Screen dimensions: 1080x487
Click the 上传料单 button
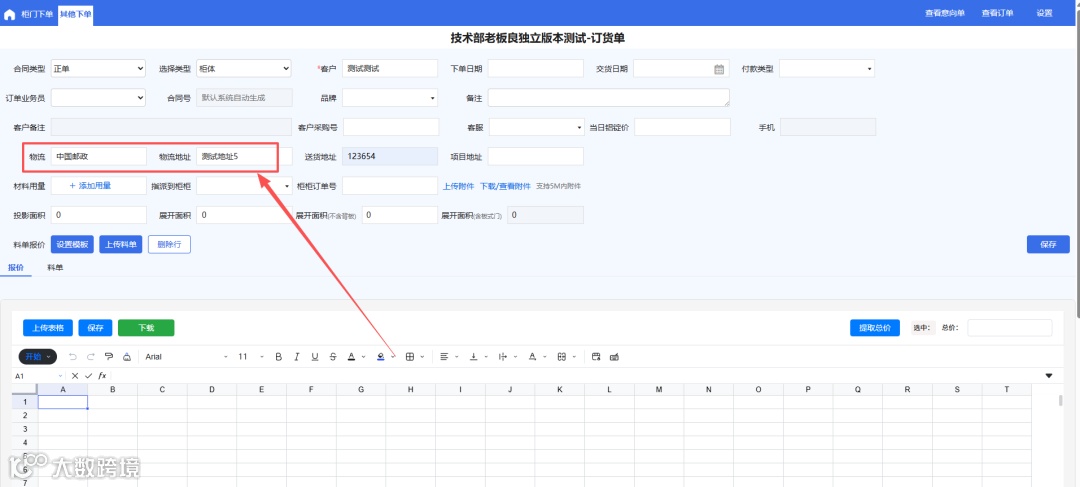[x=121, y=245]
